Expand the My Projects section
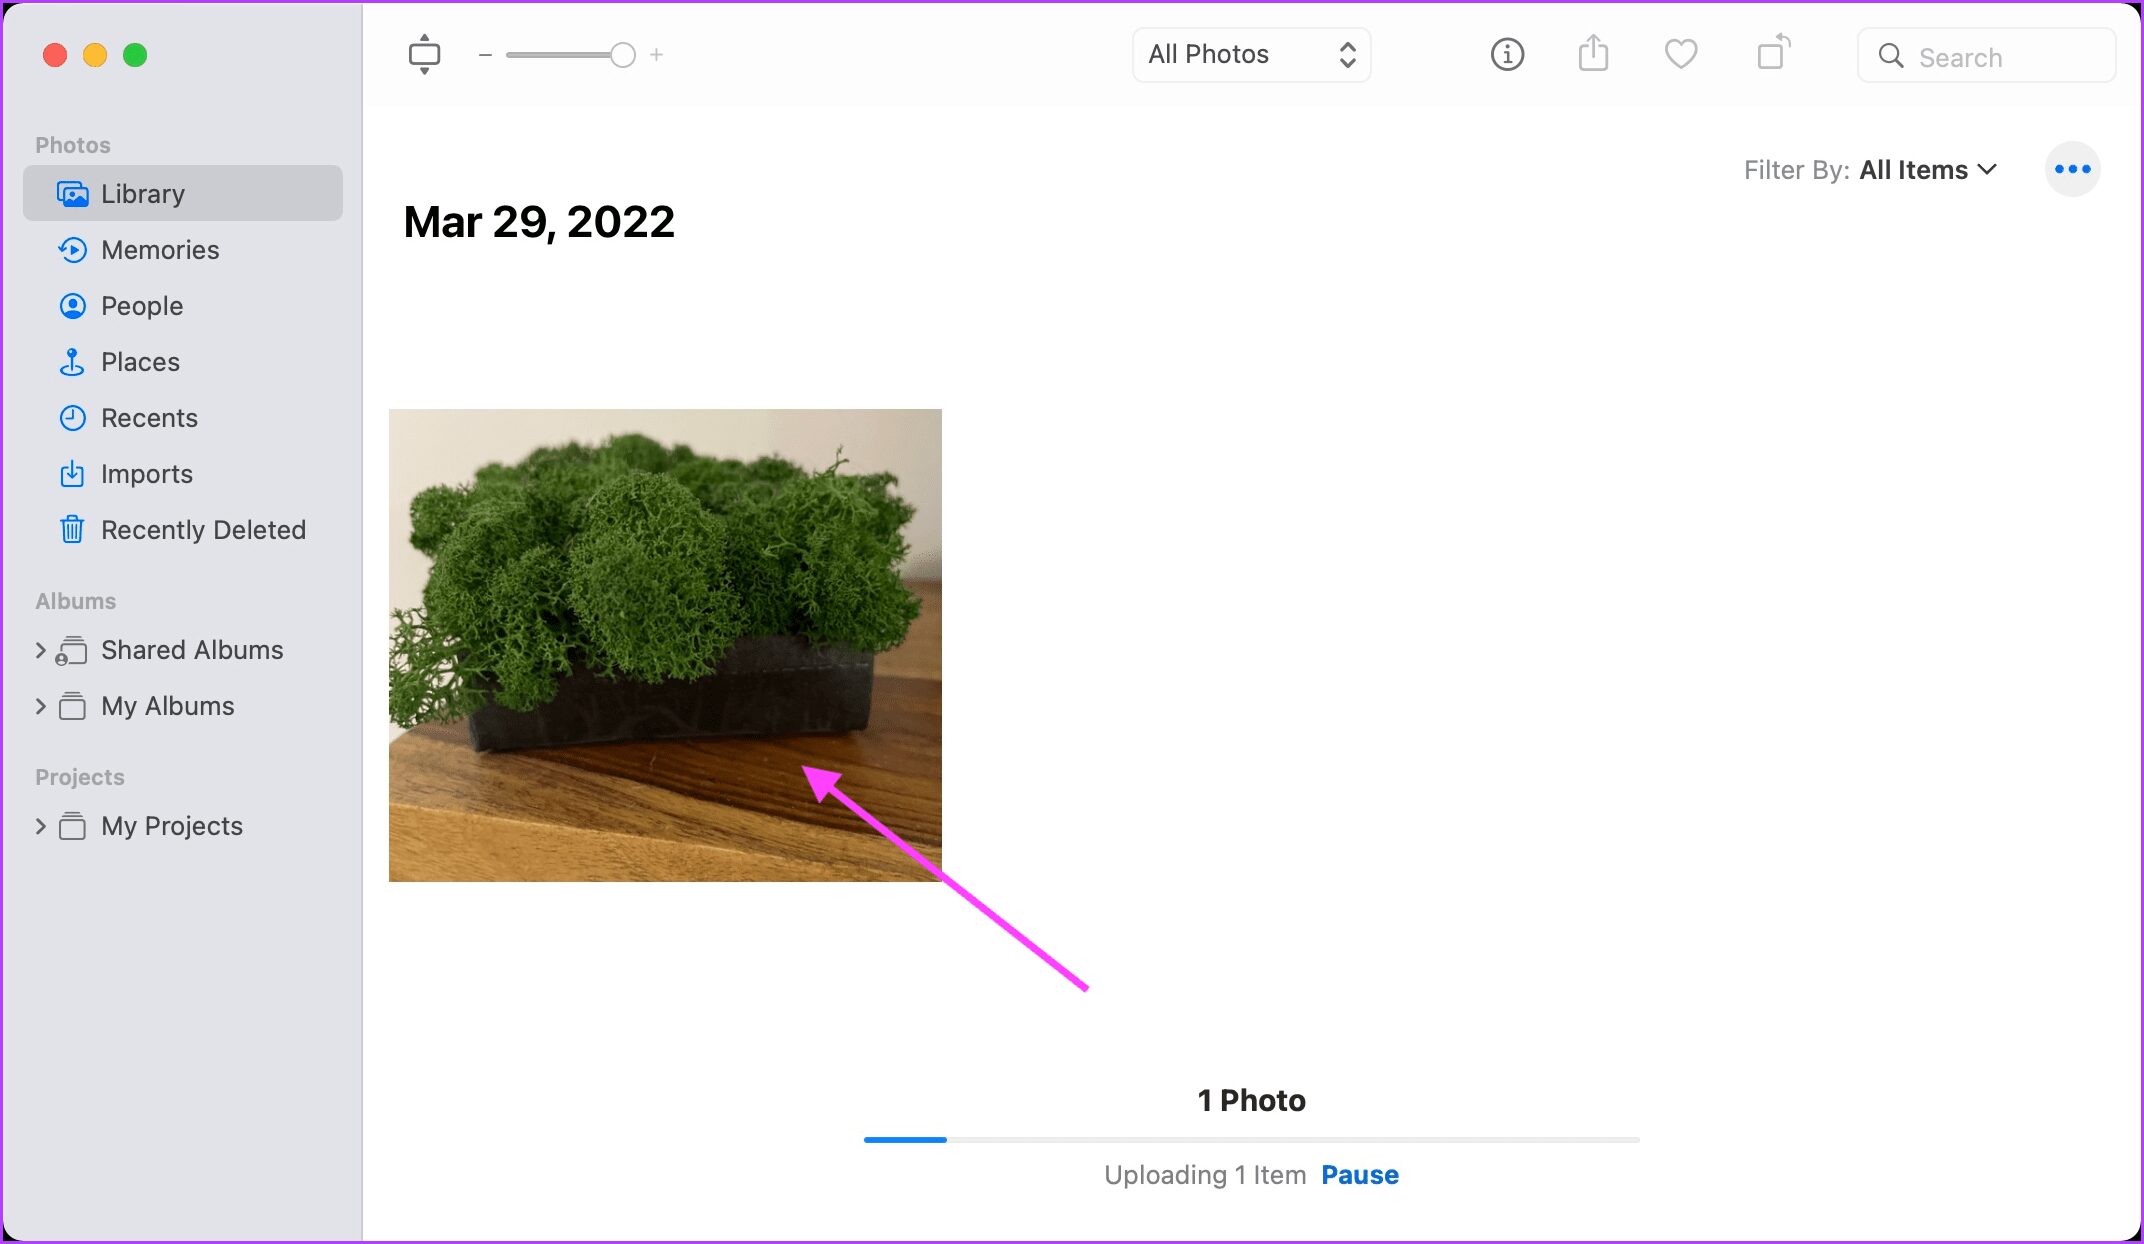The height and width of the screenshot is (1244, 2144). coord(40,826)
